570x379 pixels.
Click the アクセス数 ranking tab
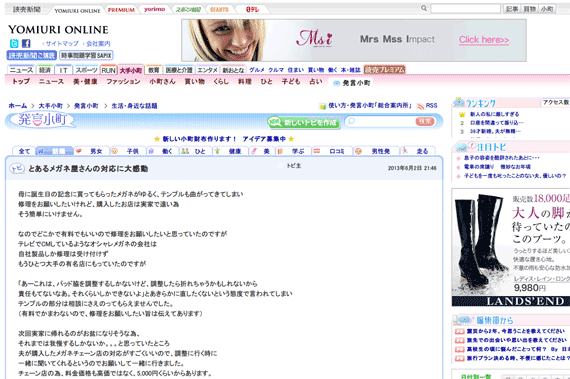pos(555,102)
